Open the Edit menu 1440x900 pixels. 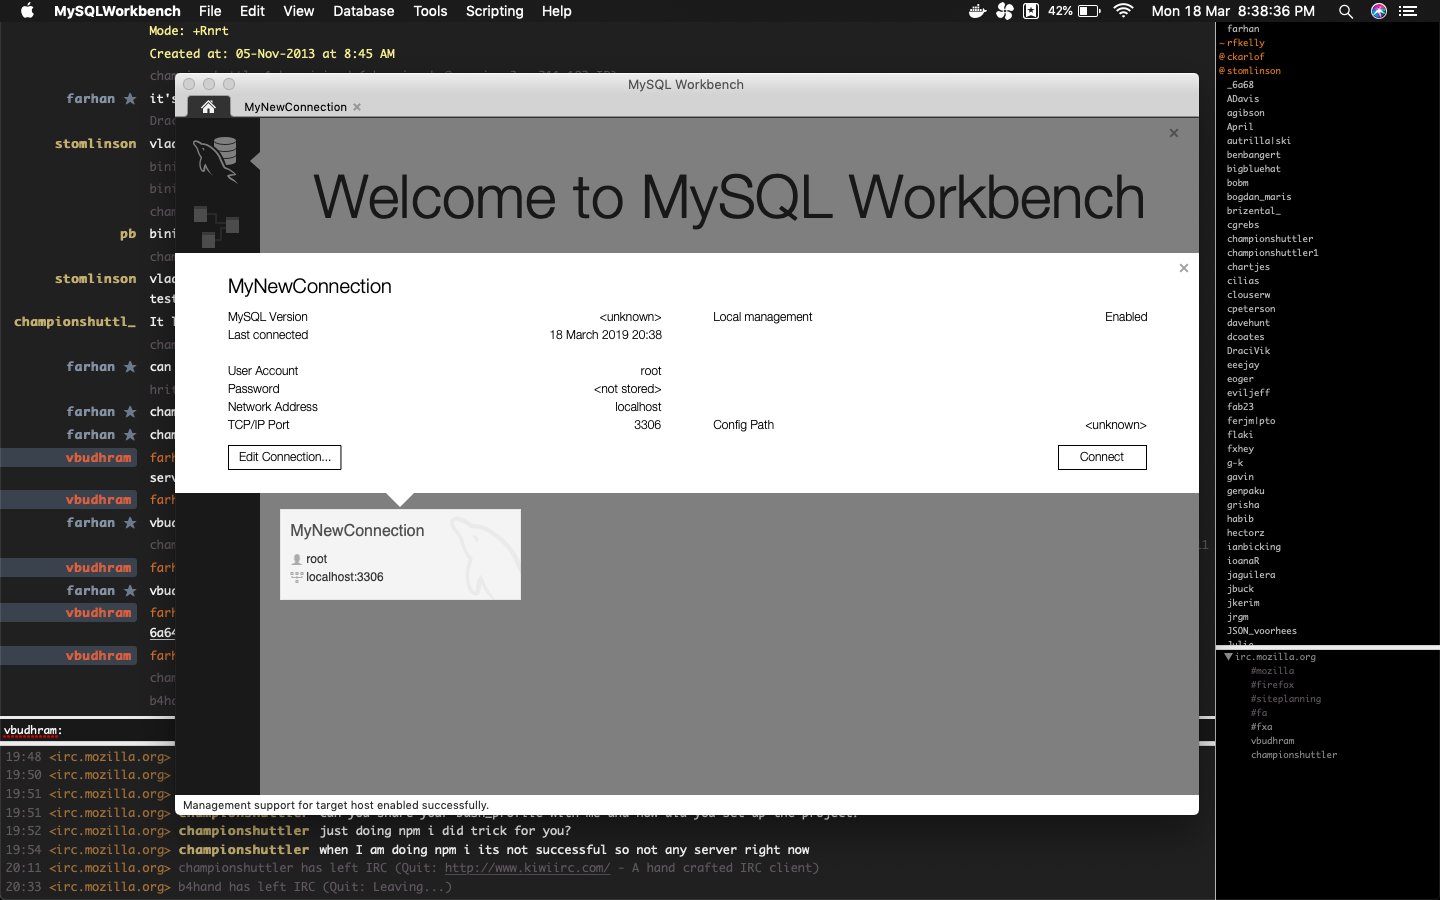tap(252, 11)
